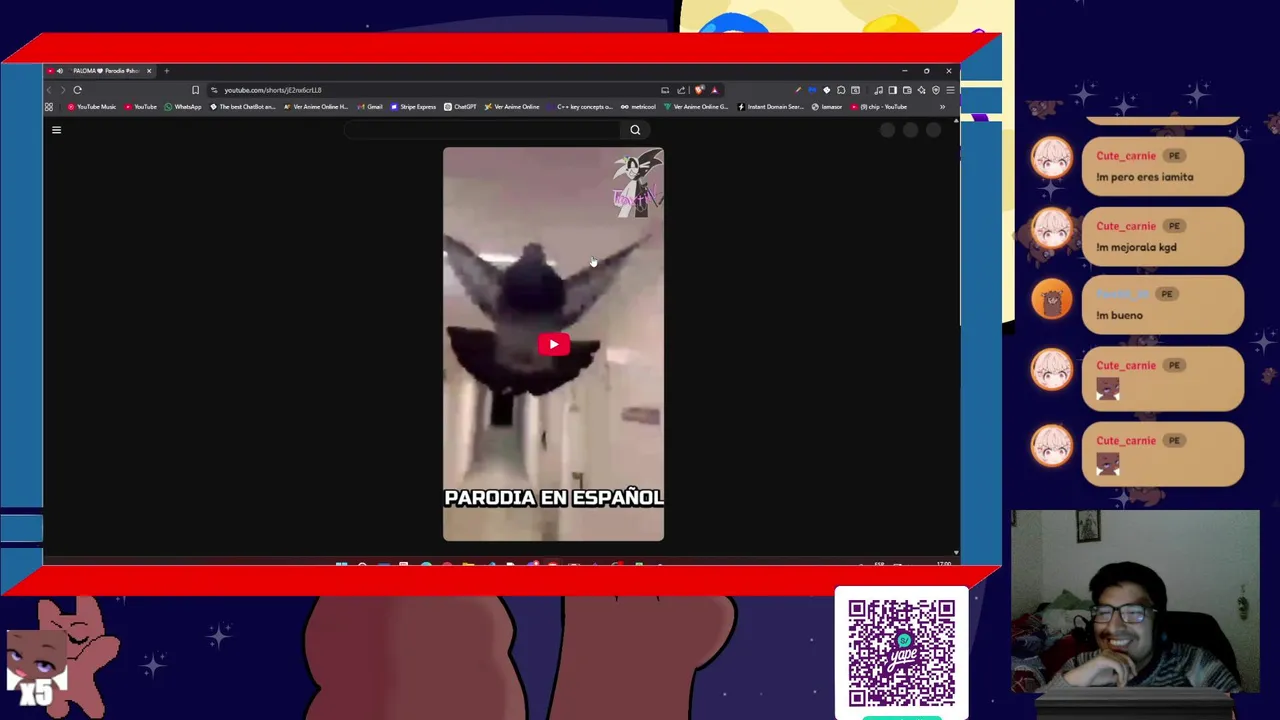Screen dimensions: 1280x720
Task: Reload the page with the refresh icon
Action: 77,90
